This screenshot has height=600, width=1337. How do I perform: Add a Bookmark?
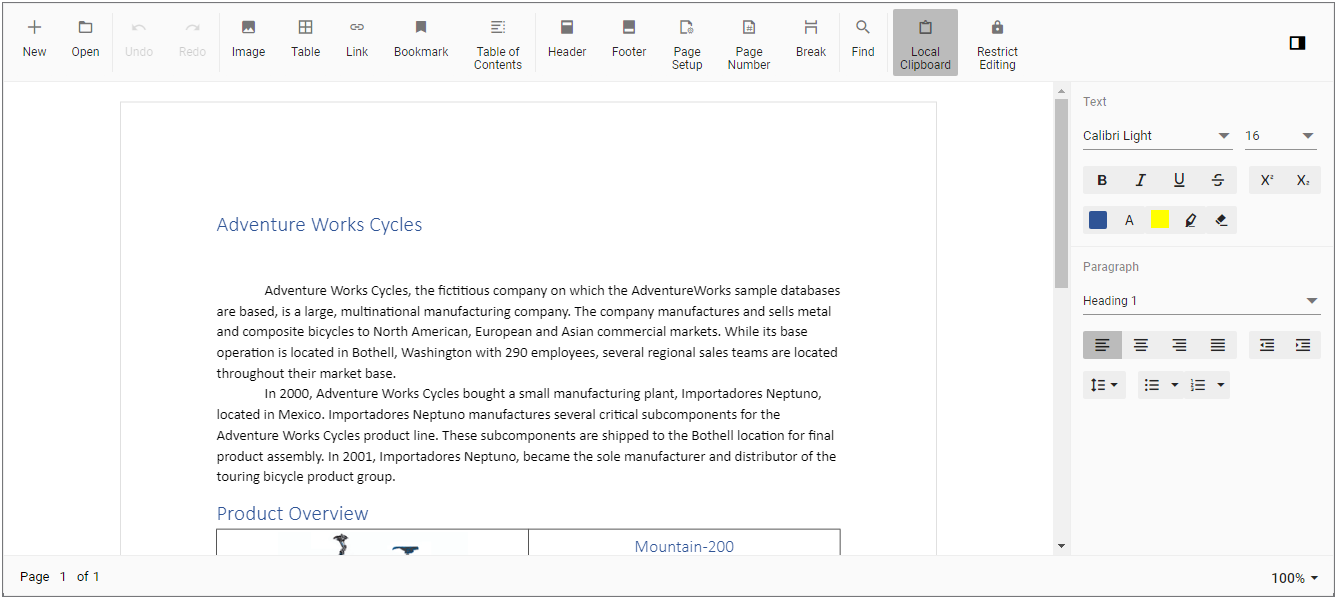pyautogui.click(x=421, y=41)
